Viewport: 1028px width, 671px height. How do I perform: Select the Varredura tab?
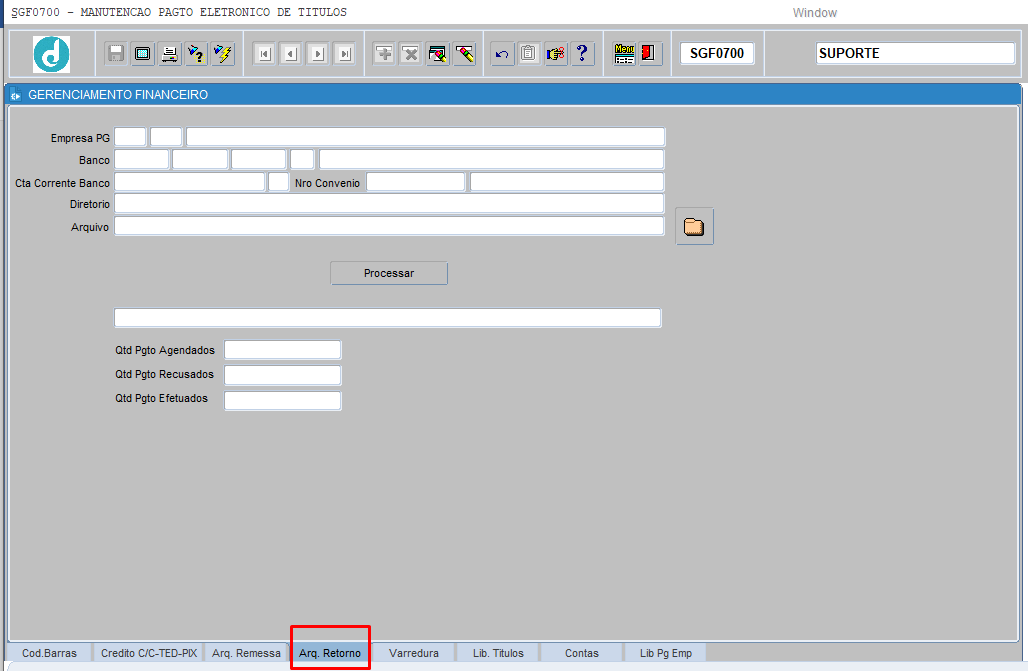414,653
